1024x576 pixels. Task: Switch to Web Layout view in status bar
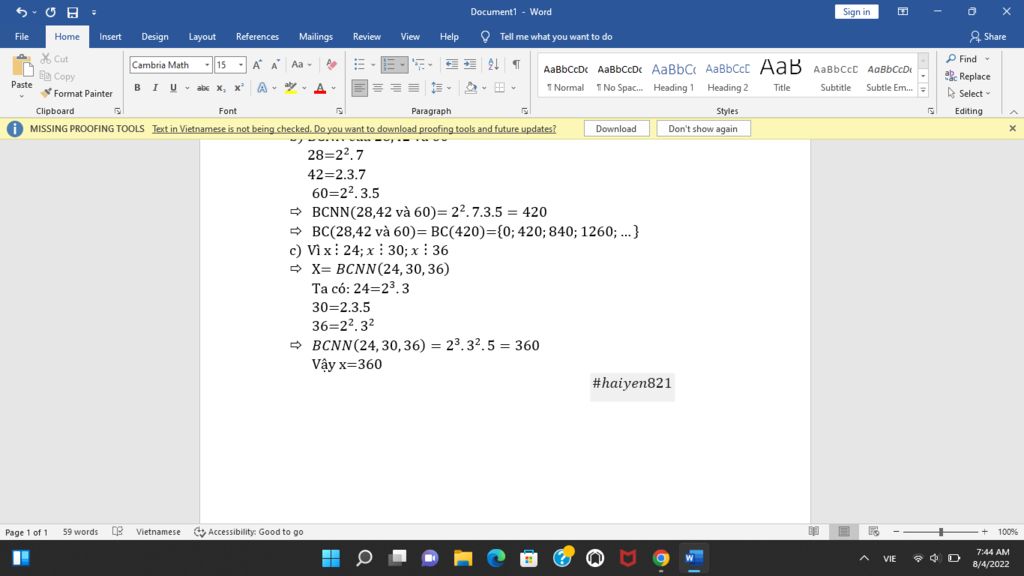pyautogui.click(x=874, y=532)
